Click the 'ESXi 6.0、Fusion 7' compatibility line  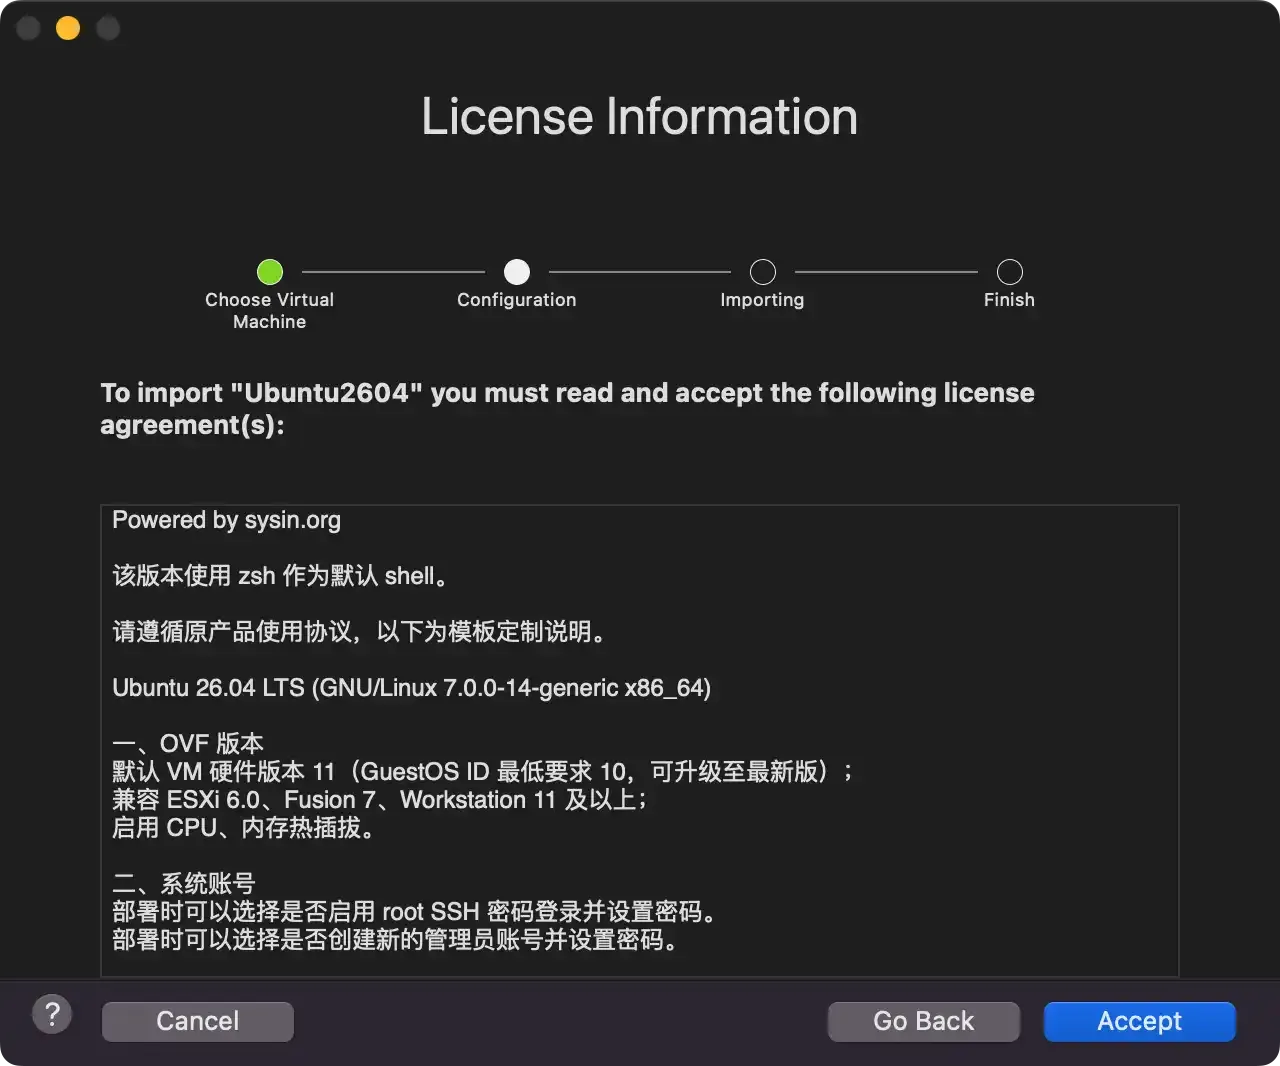380,800
